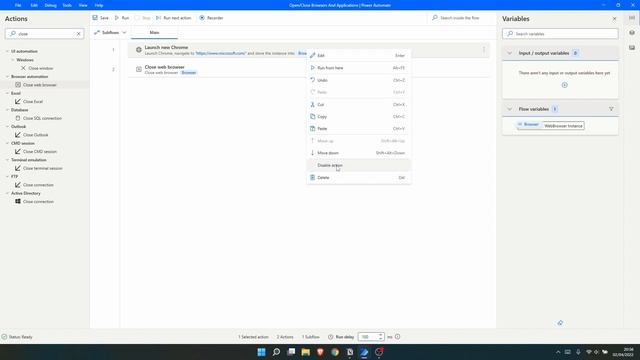Open the Edit menu in menu bar
The height and width of the screenshot is (360, 640).
34,5
